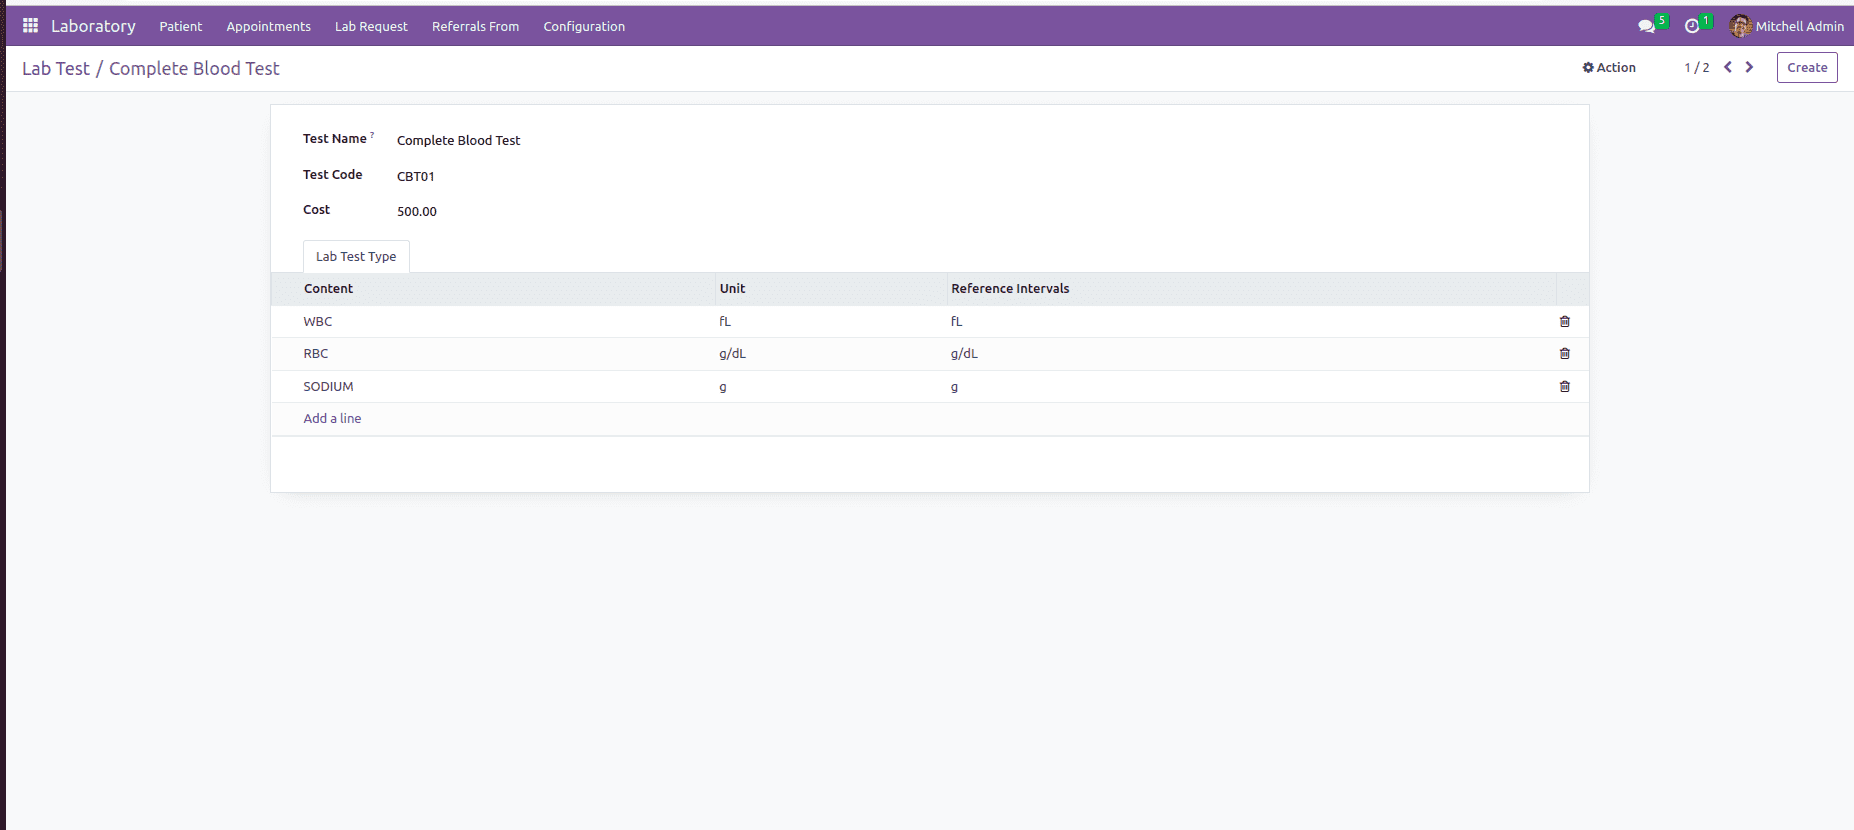
Task: Open the Patient menu
Action: pyautogui.click(x=180, y=27)
